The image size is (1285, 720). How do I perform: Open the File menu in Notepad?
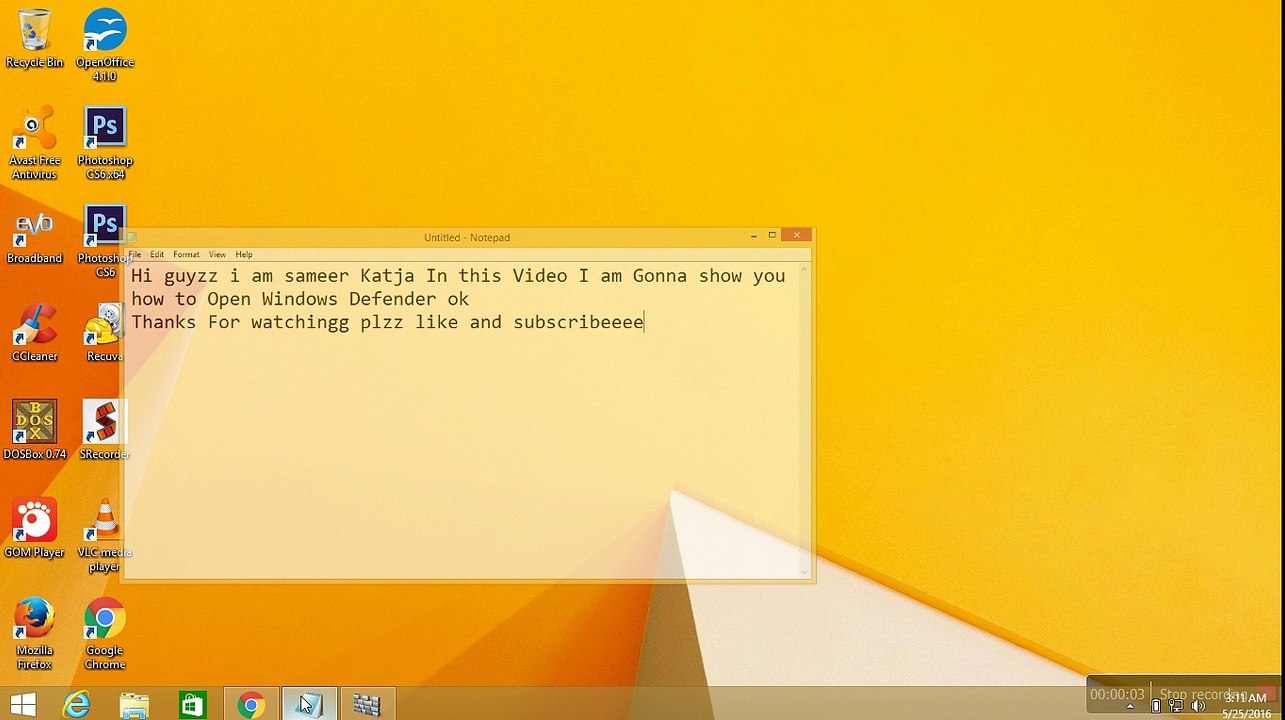(134, 254)
